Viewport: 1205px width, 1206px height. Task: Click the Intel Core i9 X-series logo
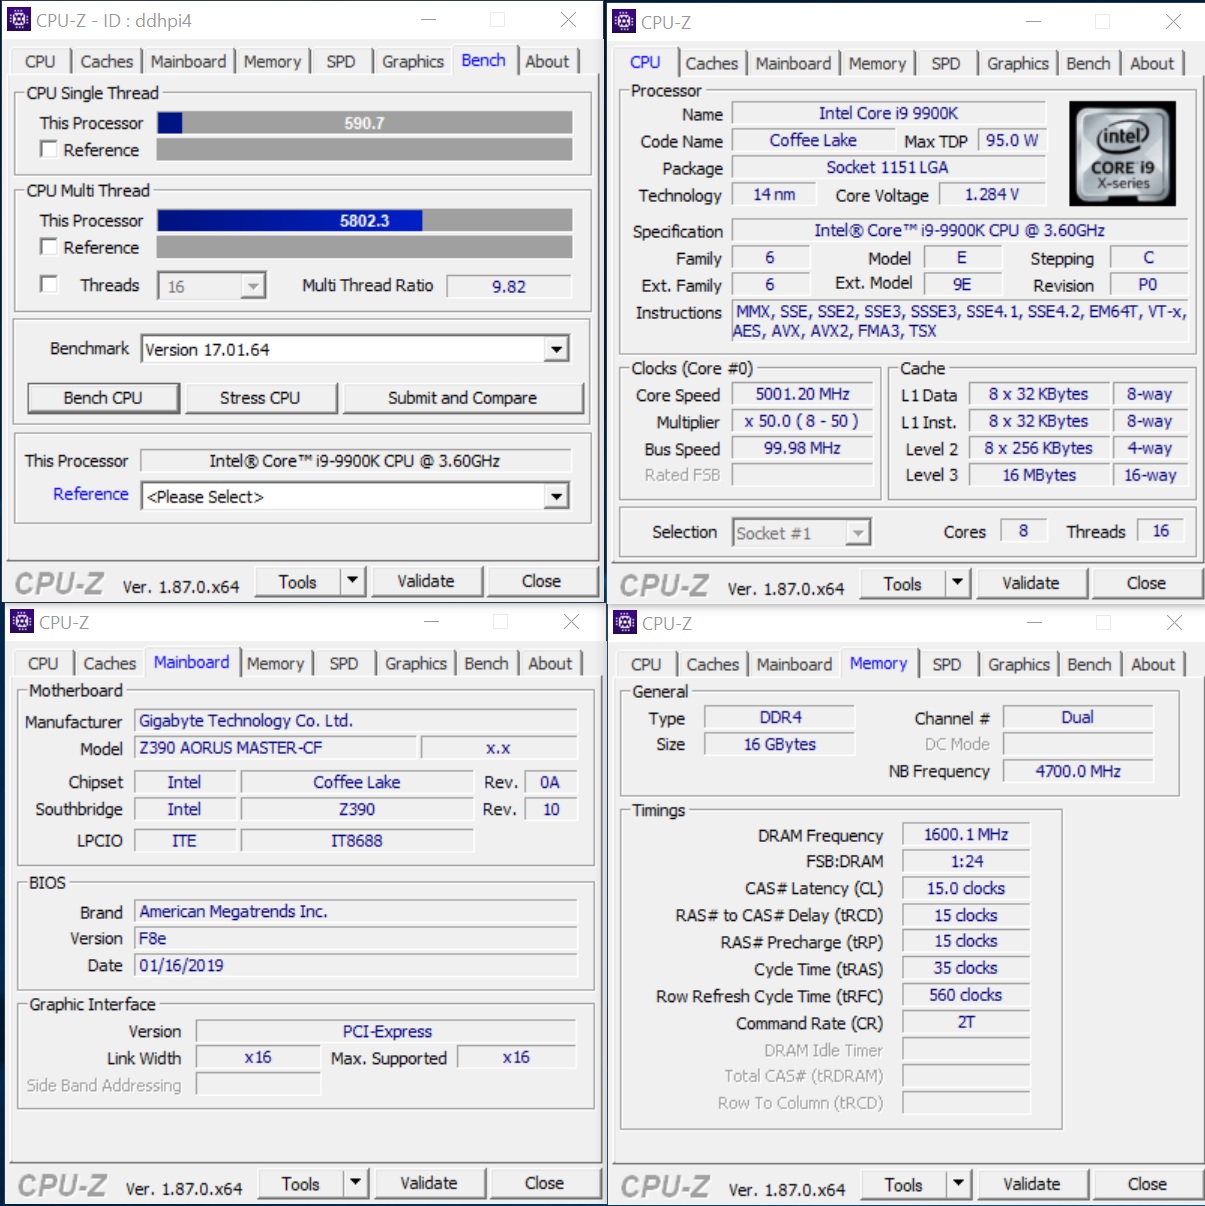1122,153
